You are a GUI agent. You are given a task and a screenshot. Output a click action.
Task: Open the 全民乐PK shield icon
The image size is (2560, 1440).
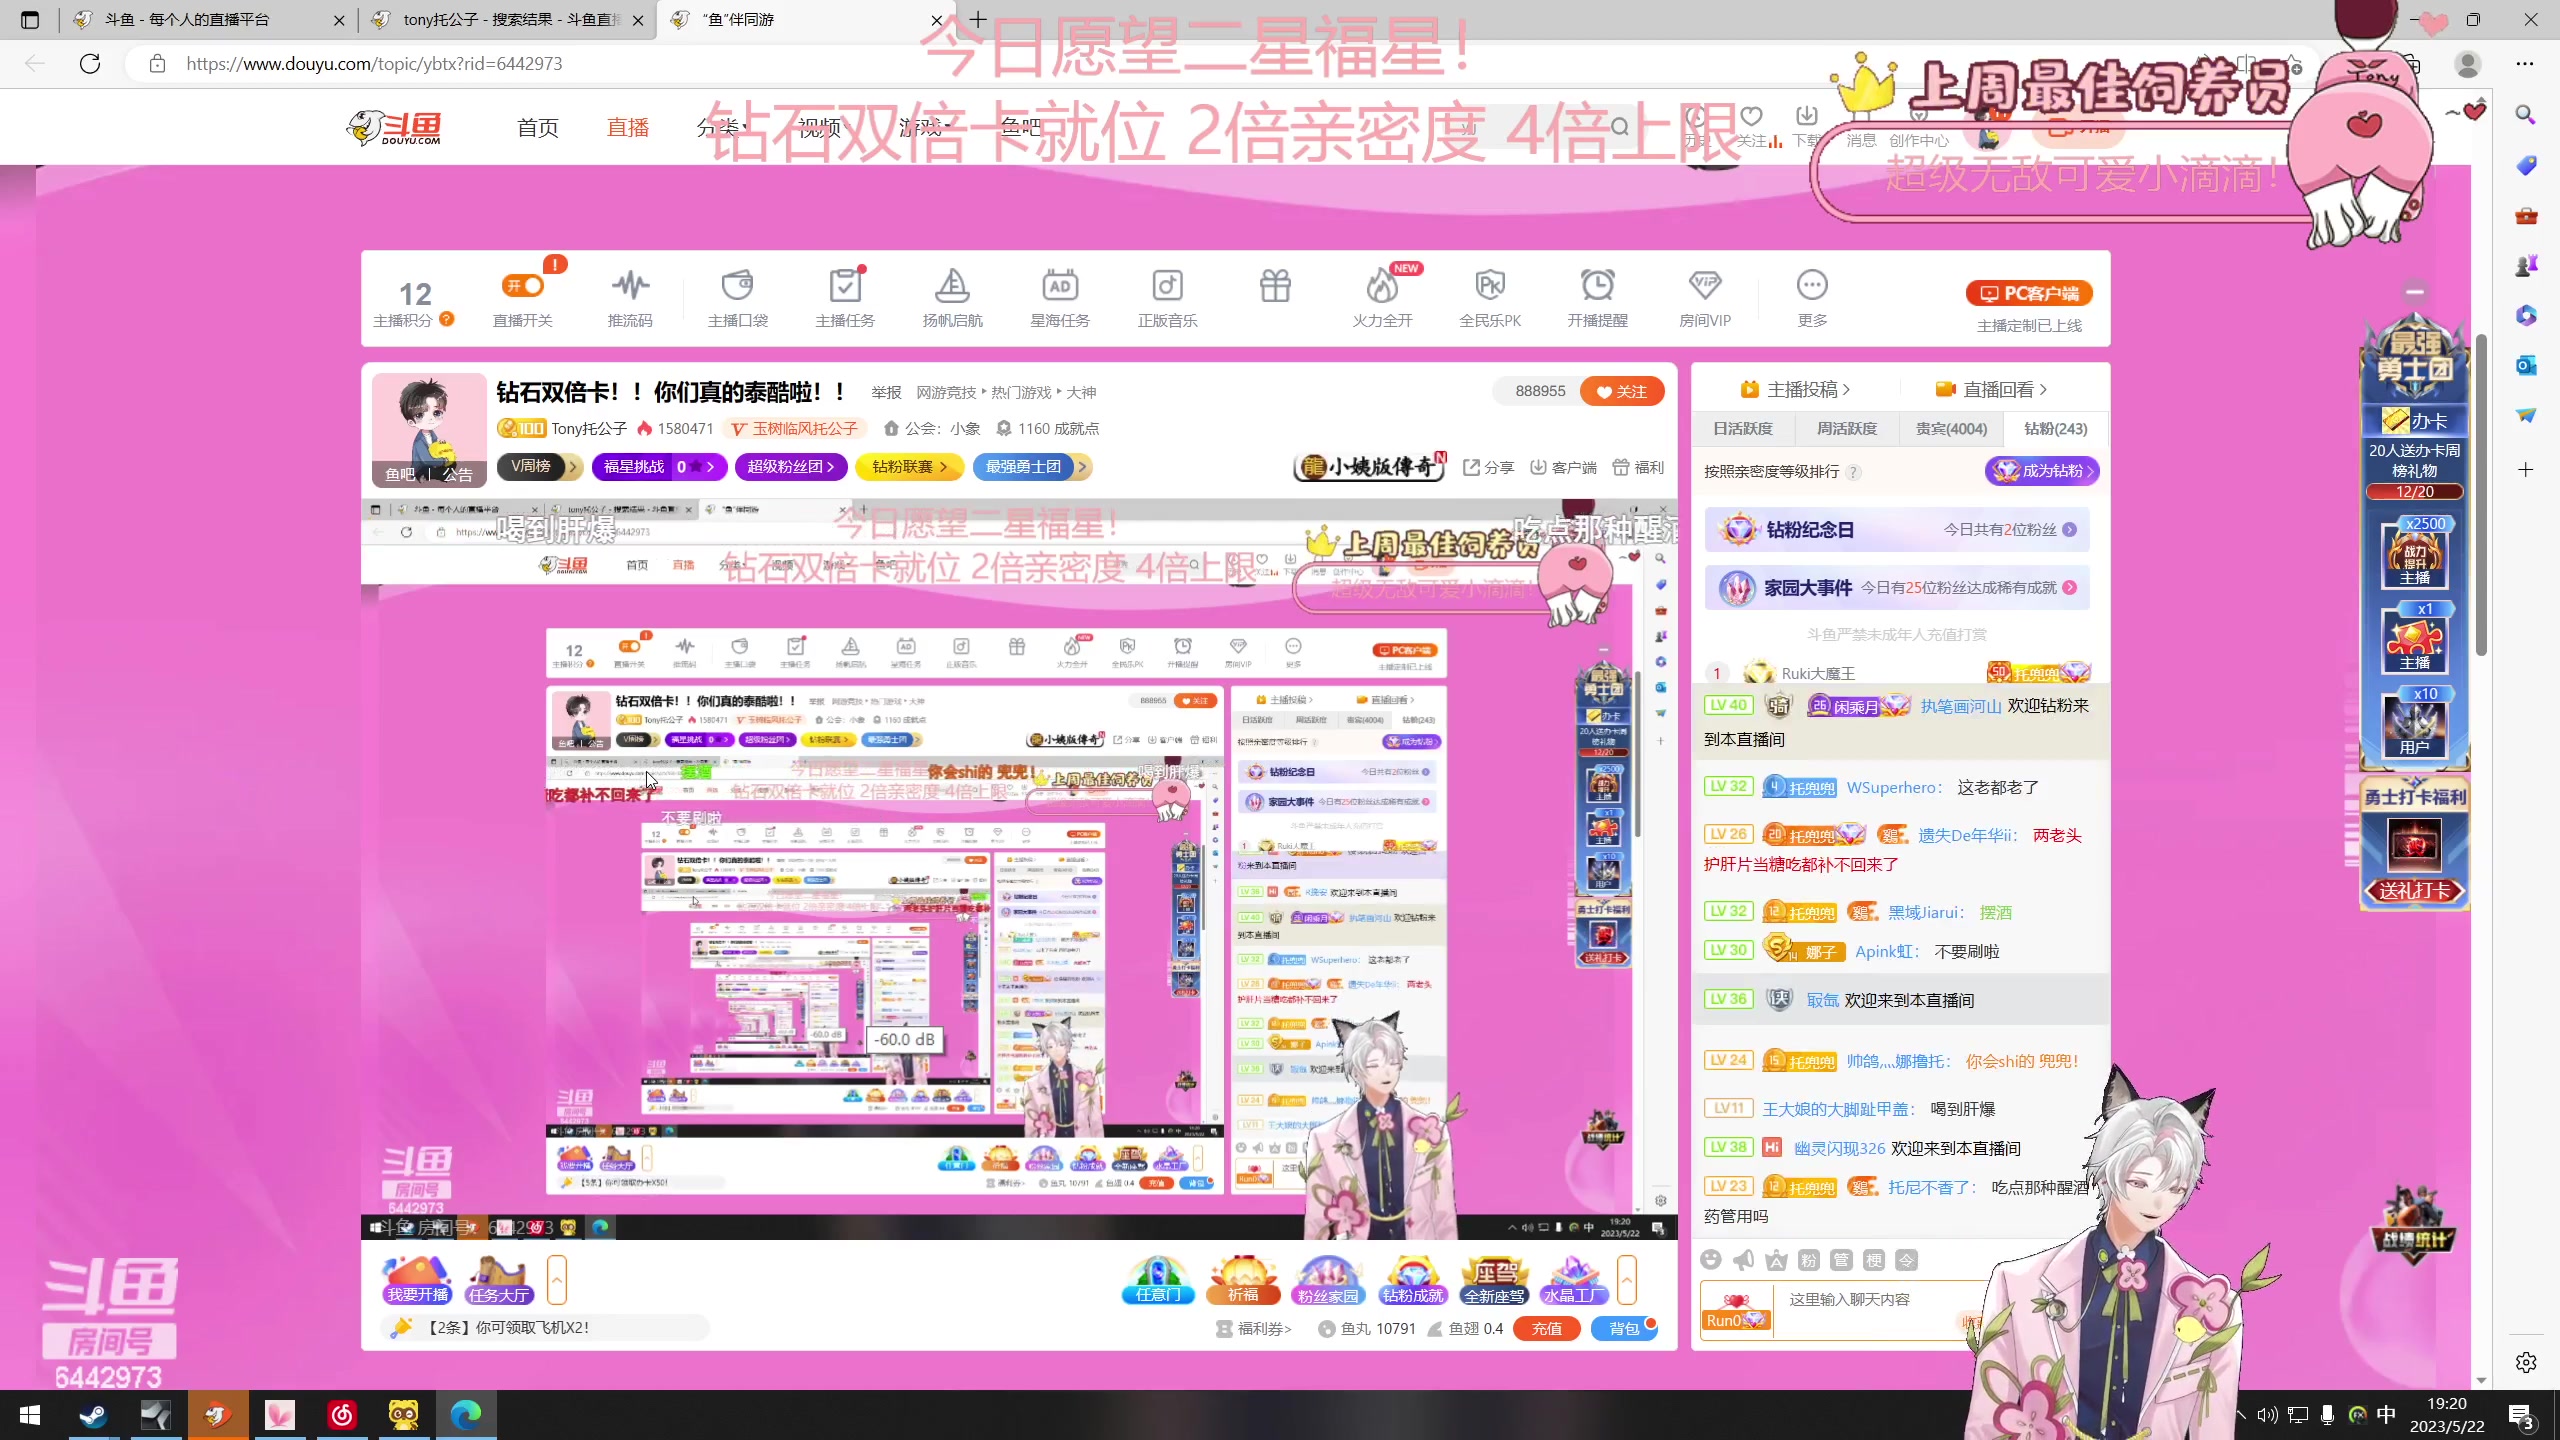point(1490,298)
